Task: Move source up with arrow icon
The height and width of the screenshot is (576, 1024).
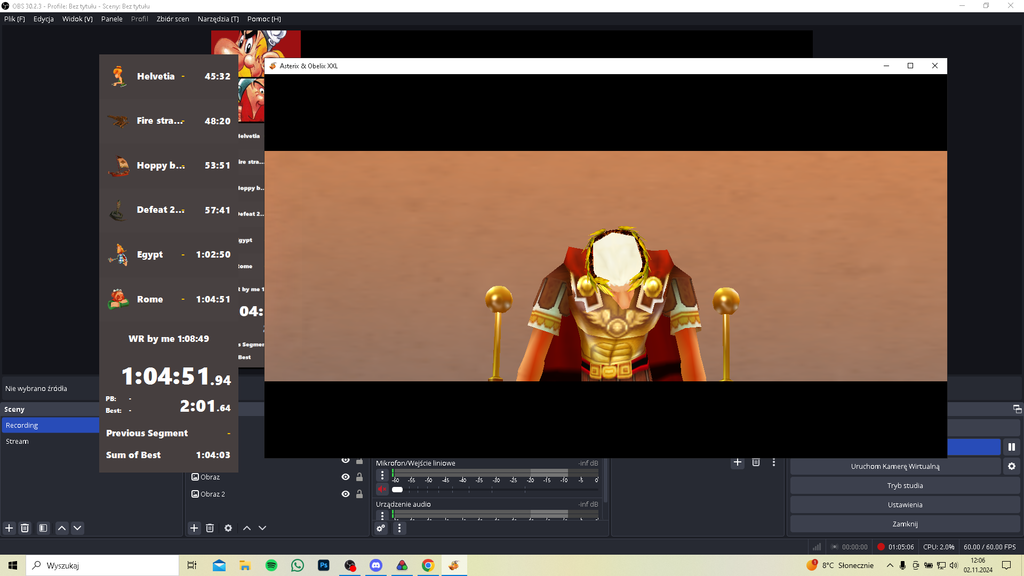Action: pyautogui.click(x=247, y=528)
